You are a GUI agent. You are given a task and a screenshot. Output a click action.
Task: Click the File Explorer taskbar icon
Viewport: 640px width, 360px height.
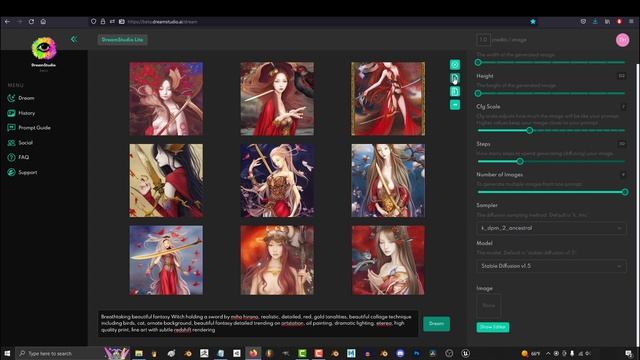coord(139,353)
